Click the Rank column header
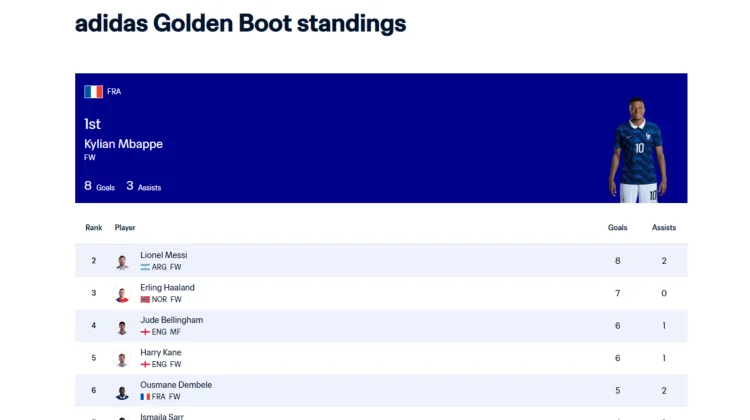750x420 pixels. pos(94,228)
